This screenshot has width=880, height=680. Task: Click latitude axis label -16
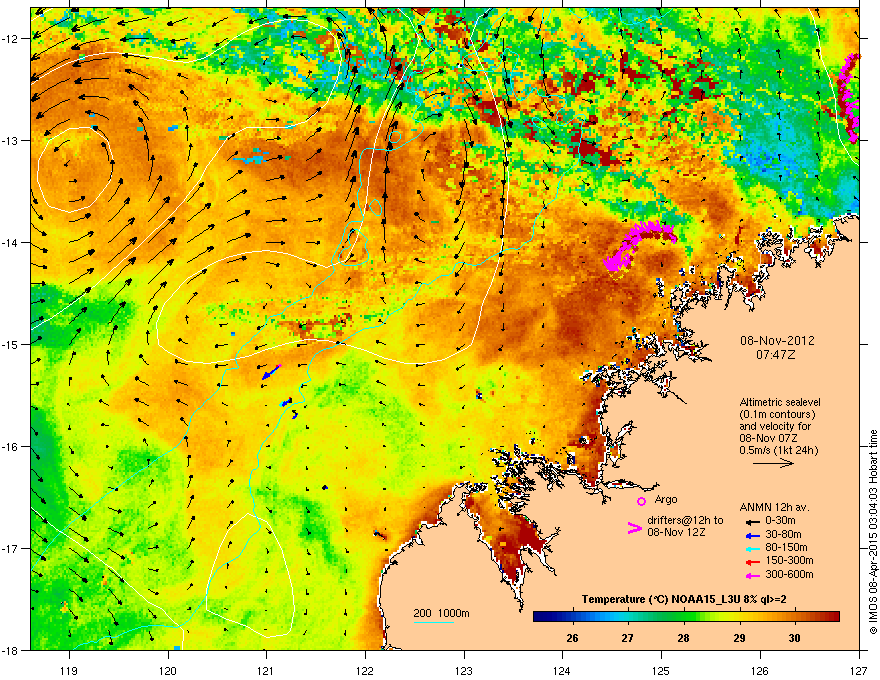tap(11, 447)
